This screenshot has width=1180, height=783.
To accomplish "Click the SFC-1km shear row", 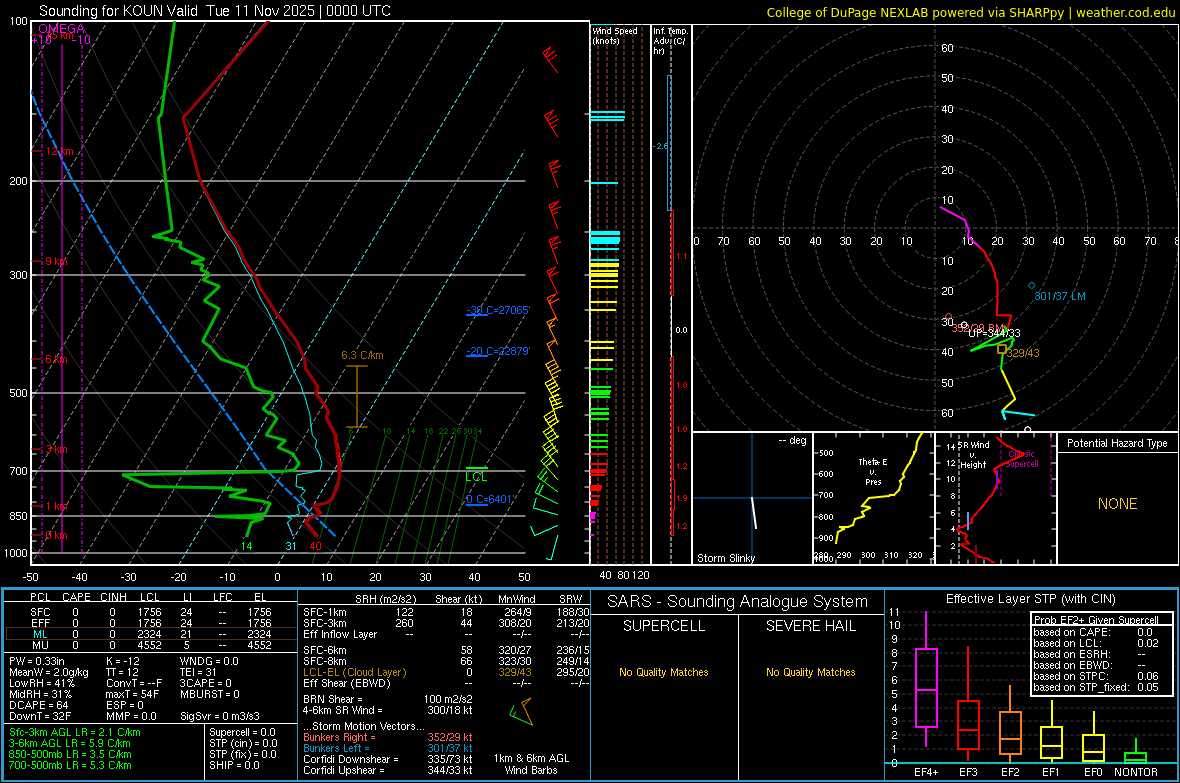I will (x=446, y=612).
